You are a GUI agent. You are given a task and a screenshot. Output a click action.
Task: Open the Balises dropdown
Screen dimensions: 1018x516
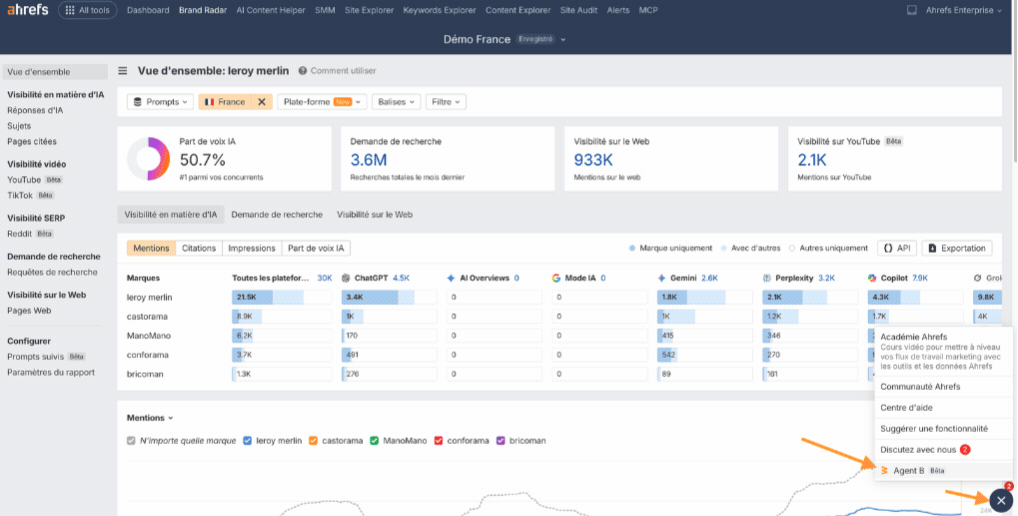click(x=396, y=102)
